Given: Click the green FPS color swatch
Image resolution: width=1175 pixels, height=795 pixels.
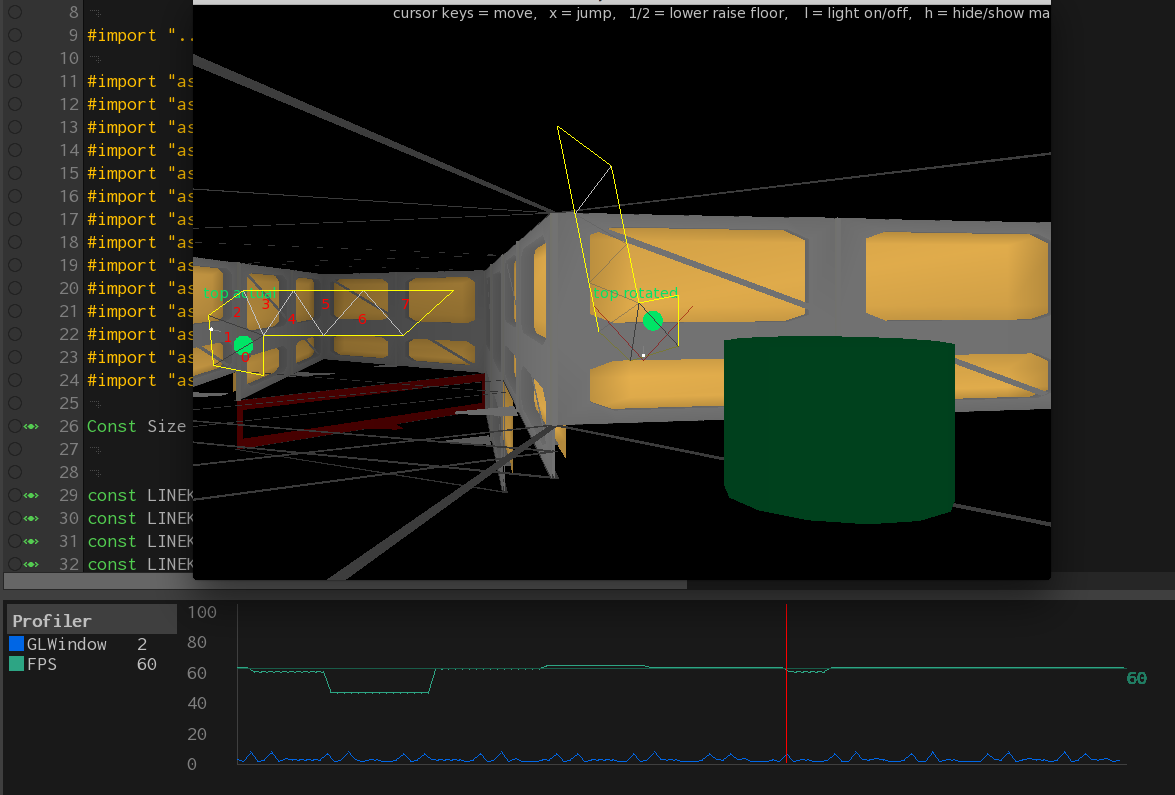Looking at the screenshot, I should pos(16,664).
